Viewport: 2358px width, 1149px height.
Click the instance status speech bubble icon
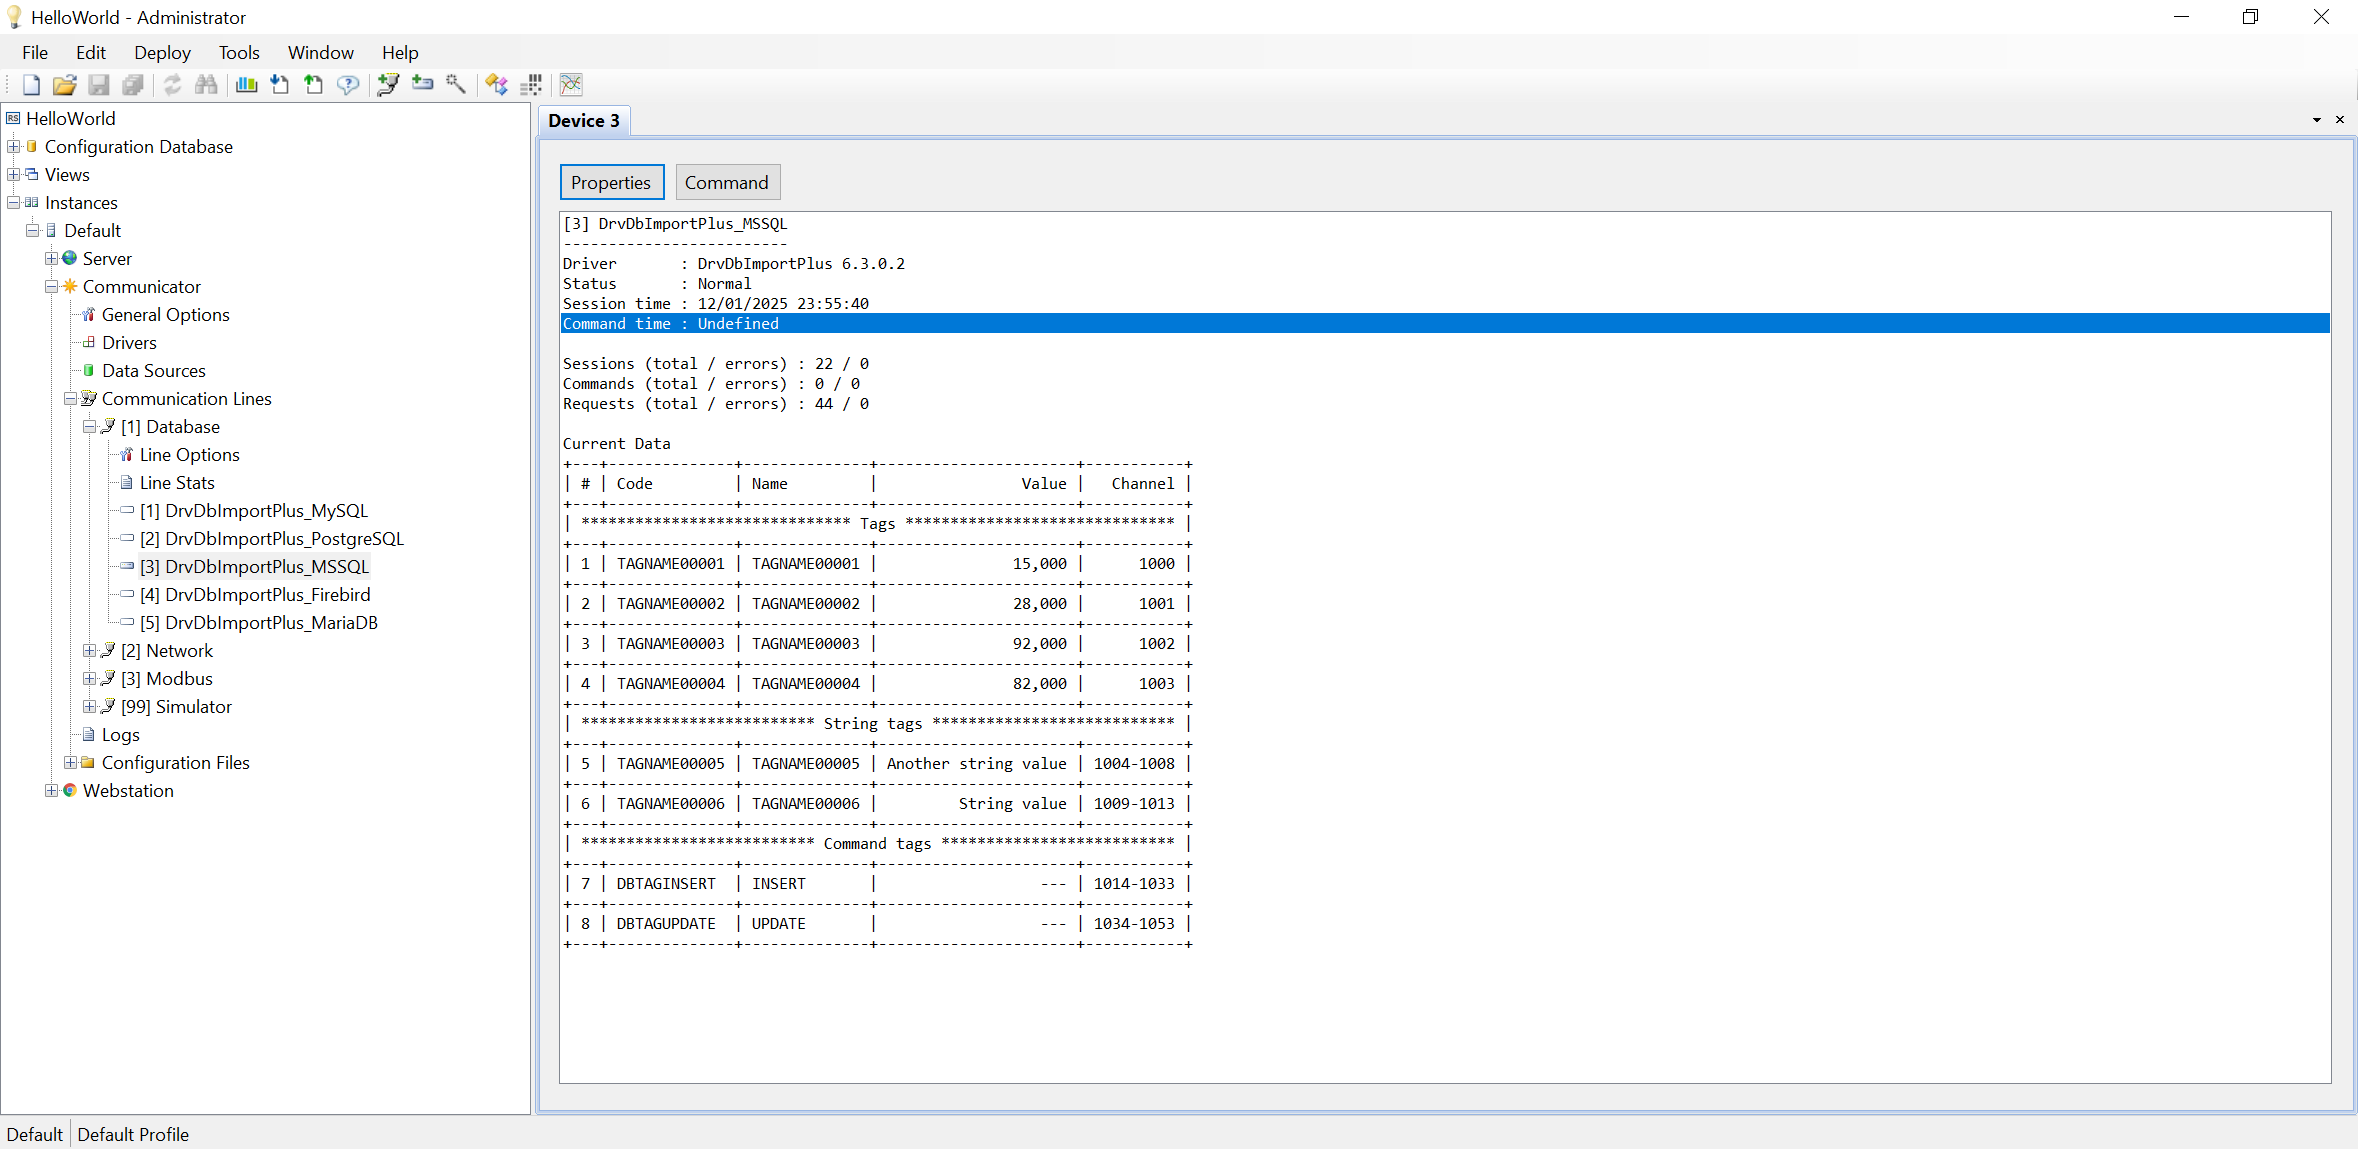[347, 85]
